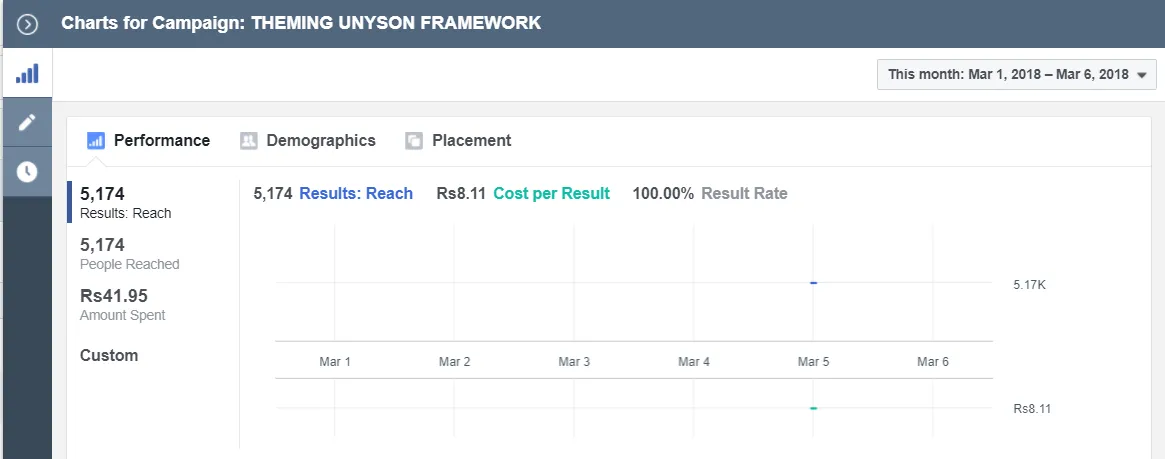1165x459 pixels.
Task: Click the campaign title THEMING UNYSON FRAMEWORK
Action: point(396,23)
